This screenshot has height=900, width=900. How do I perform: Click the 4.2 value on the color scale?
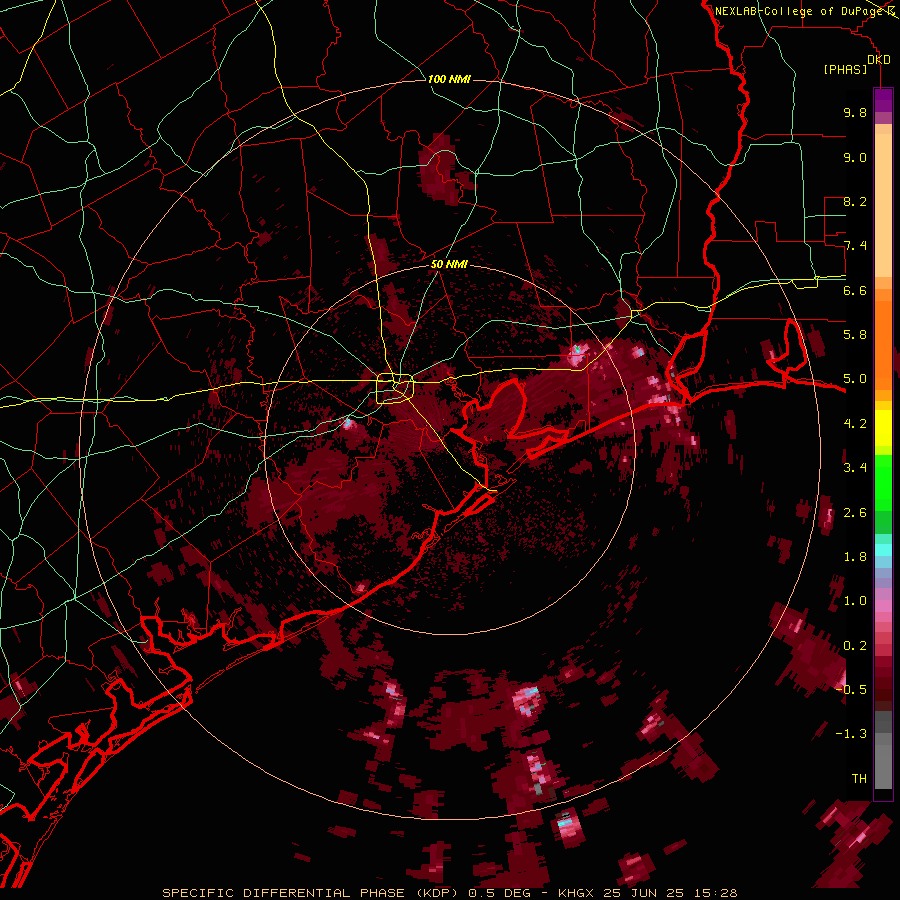tap(855, 424)
